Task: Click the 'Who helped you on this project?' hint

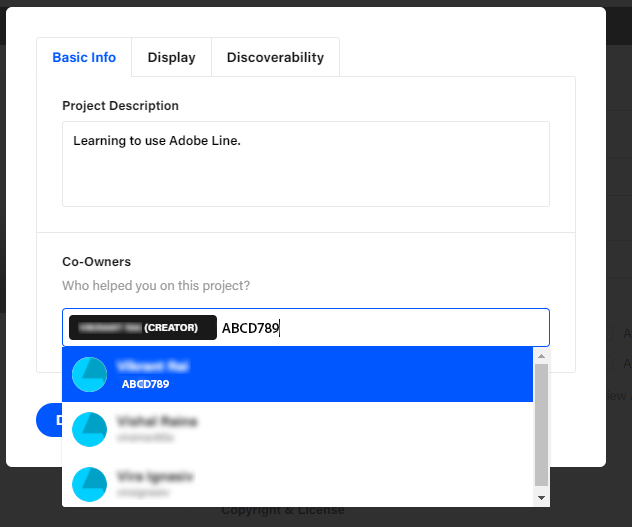Action: click(x=156, y=286)
